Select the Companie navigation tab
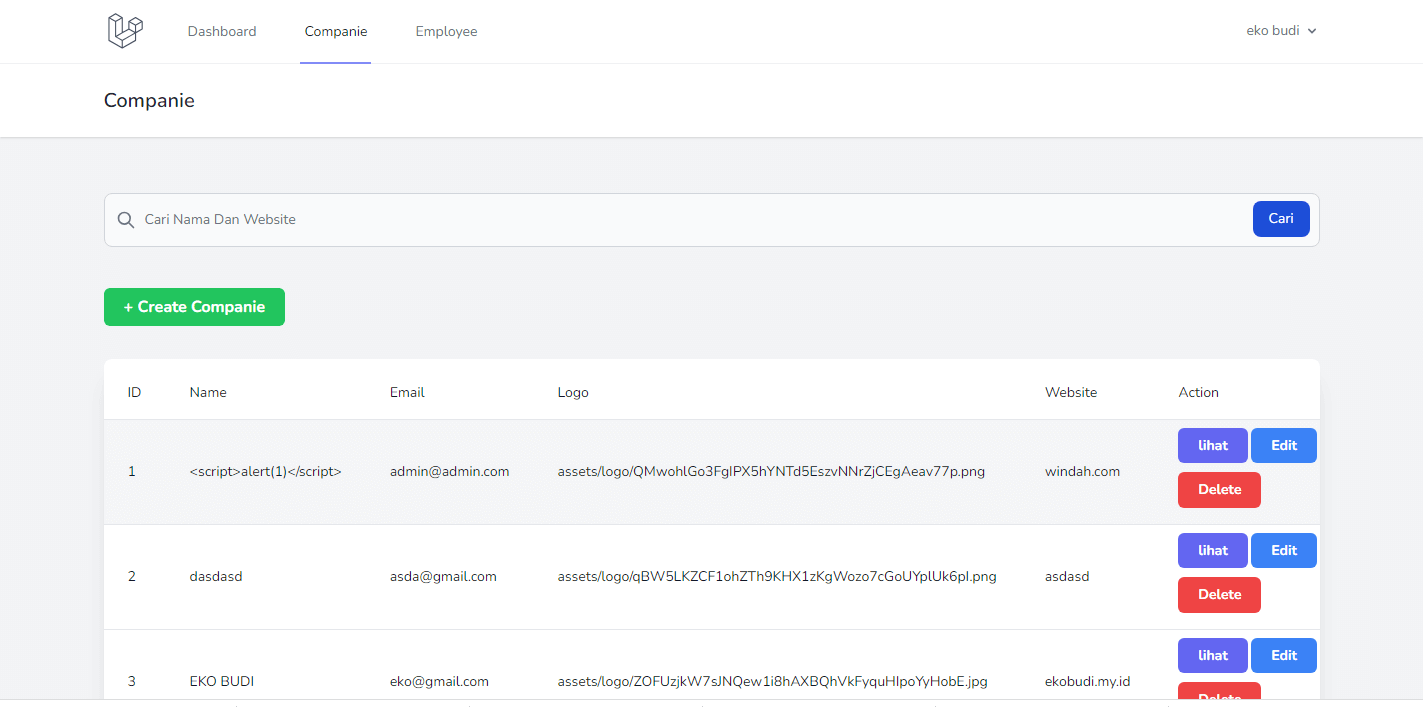 pos(336,31)
